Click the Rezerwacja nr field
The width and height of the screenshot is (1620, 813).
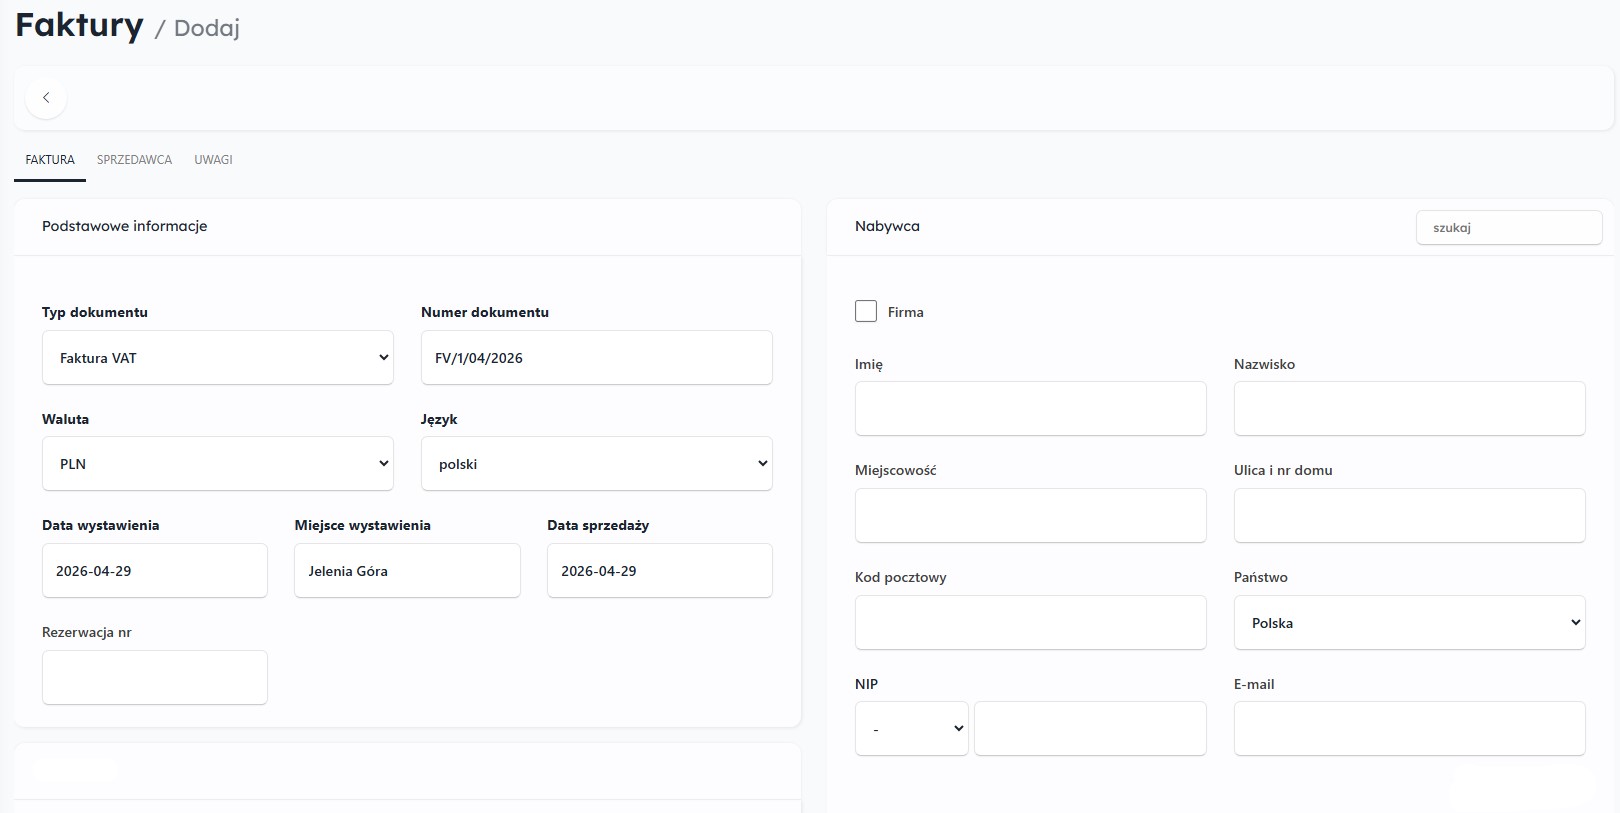tap(155, 678)
